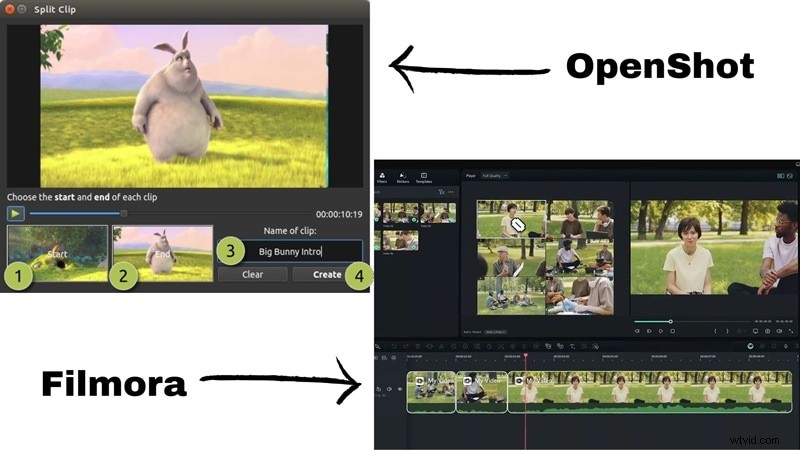Image resolution: width=800 pixels, height=450 pixels.
Task: Take a snapshot with the camera icon
Action: 767,331
